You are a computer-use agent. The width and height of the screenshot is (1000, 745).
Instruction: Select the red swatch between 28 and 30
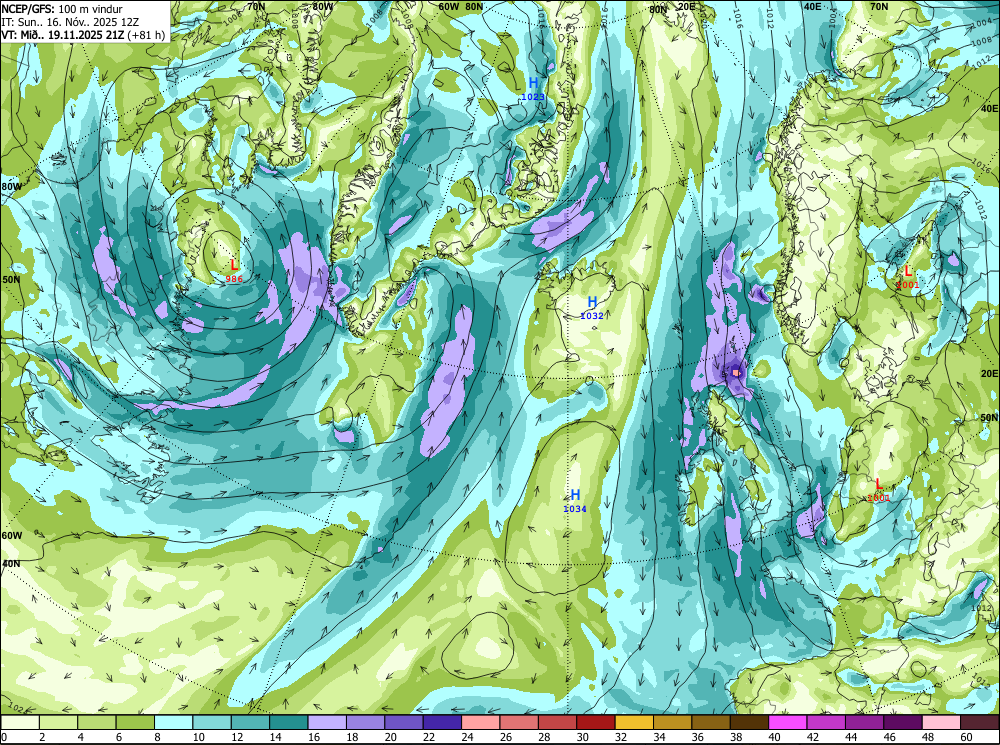click(557, 722)
